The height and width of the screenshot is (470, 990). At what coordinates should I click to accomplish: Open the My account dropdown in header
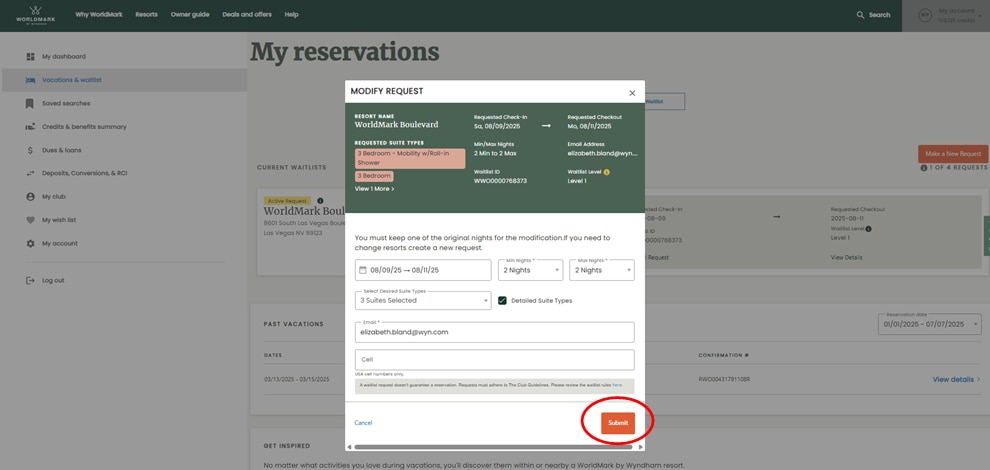click(x=946, y=16)
